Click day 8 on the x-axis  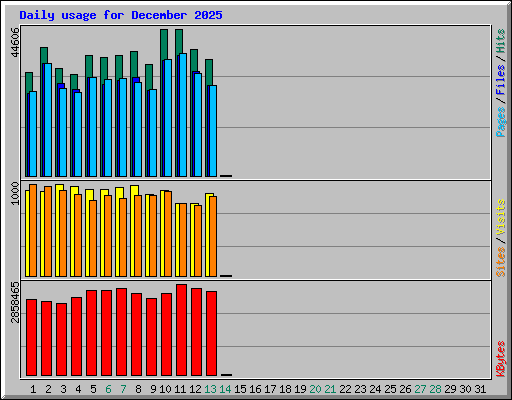[x=138, y=389]
